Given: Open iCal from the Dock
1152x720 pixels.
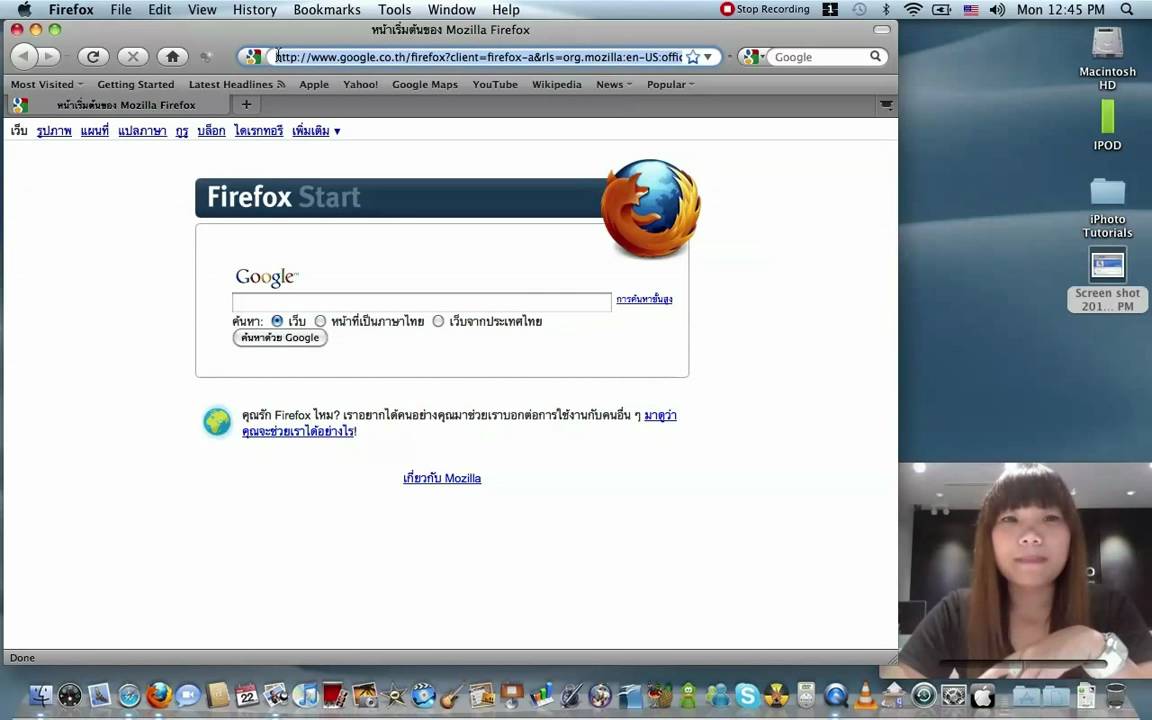Looking at the screenshot, I should point(246,694).
